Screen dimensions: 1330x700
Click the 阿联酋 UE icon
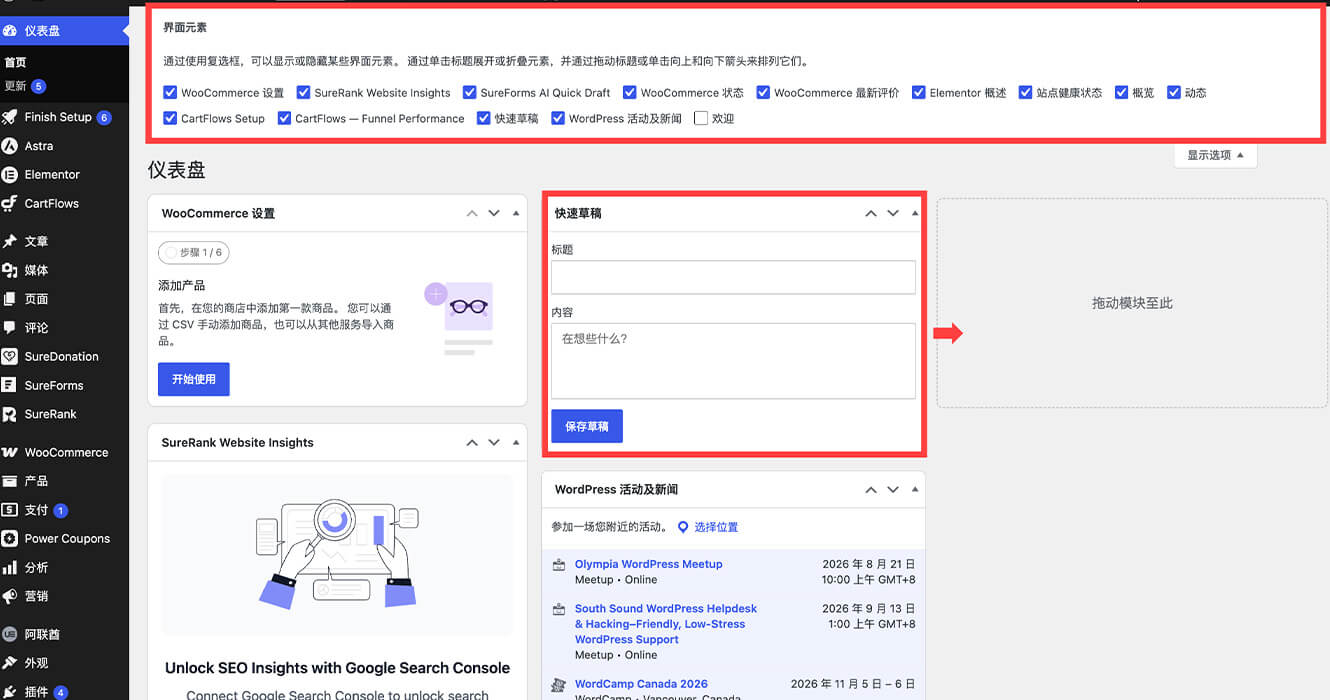pyautogui.click(x=10, y=635)
